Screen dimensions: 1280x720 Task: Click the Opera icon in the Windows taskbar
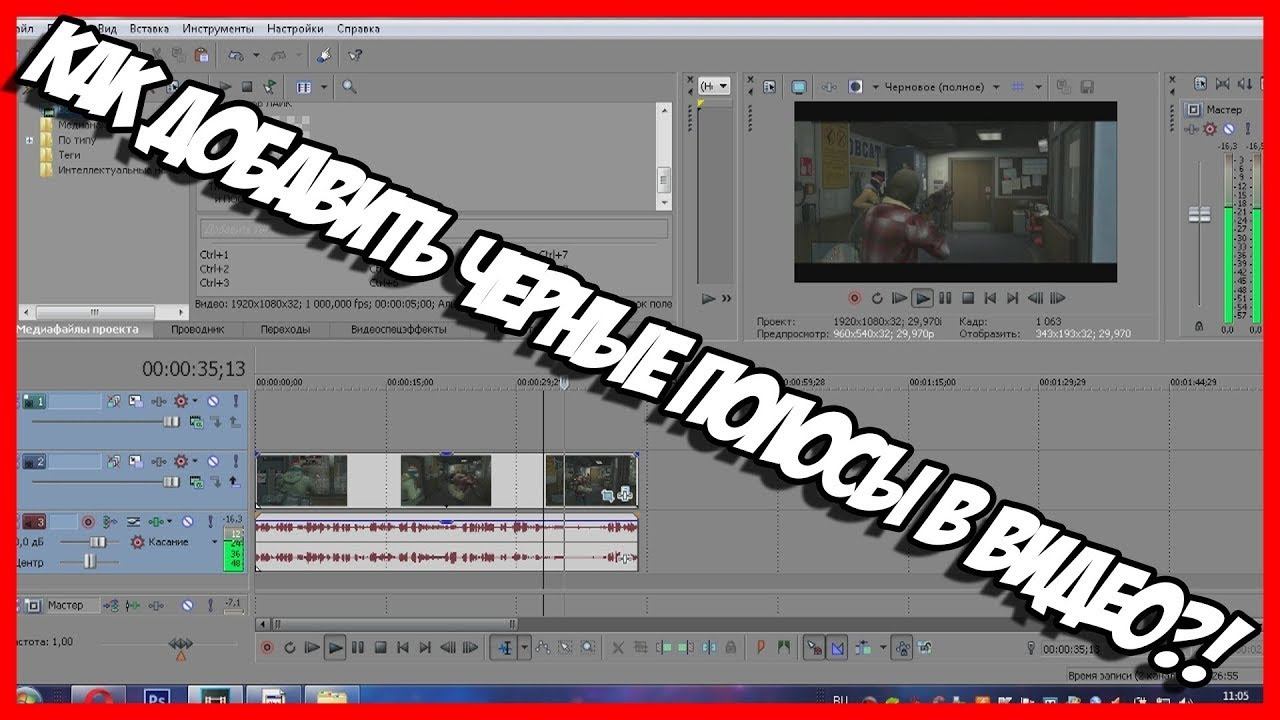[x=98, y=698]
